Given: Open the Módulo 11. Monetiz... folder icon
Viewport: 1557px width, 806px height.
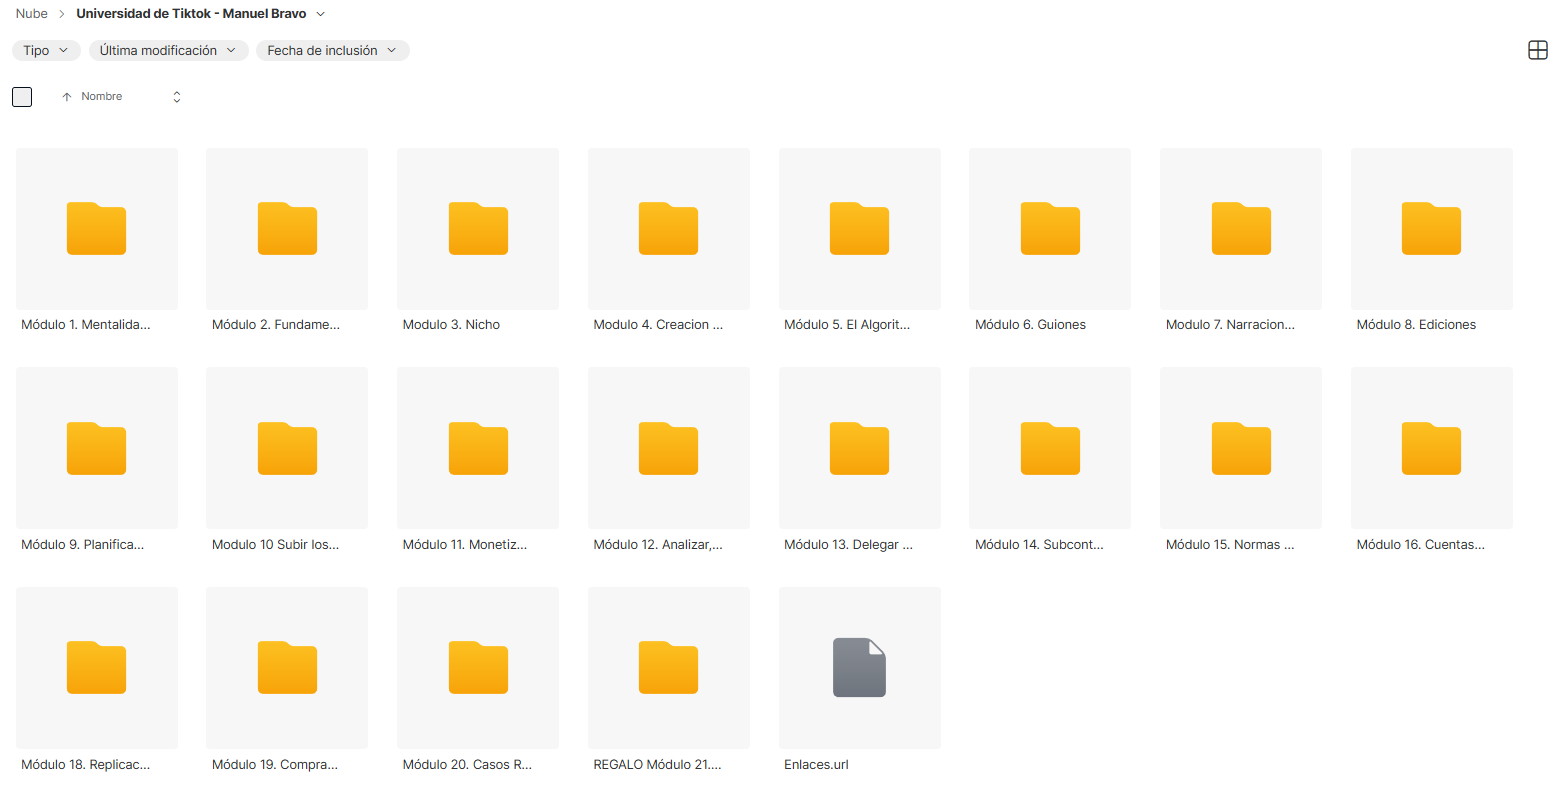Looking at the screenshot, I should pyautogui.click(x=478, y=448).
